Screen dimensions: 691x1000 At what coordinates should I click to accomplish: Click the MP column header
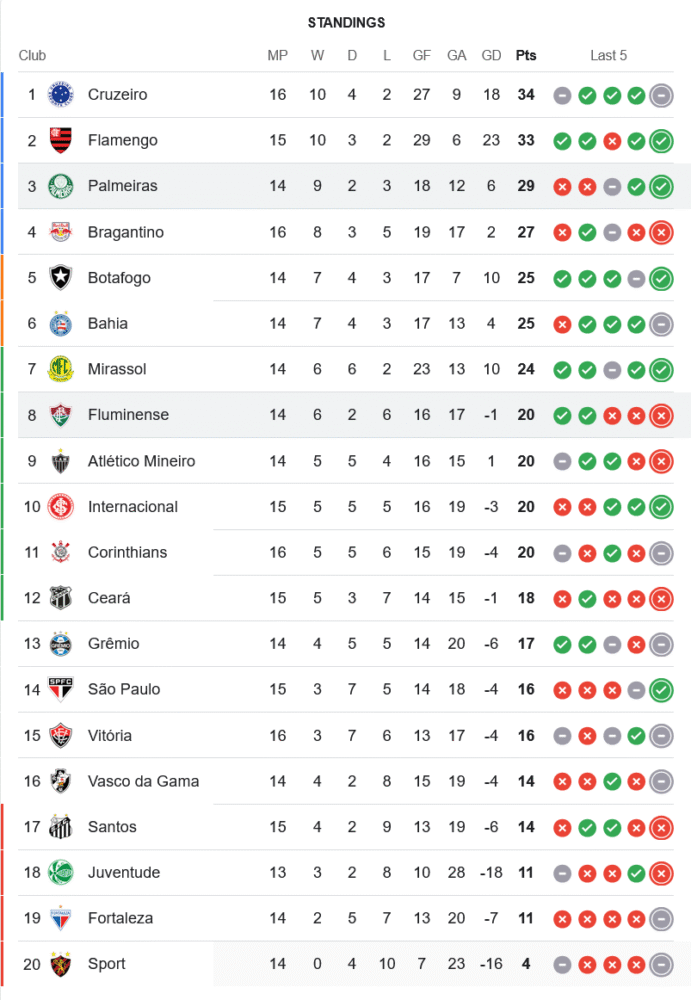tap(278, 56)
